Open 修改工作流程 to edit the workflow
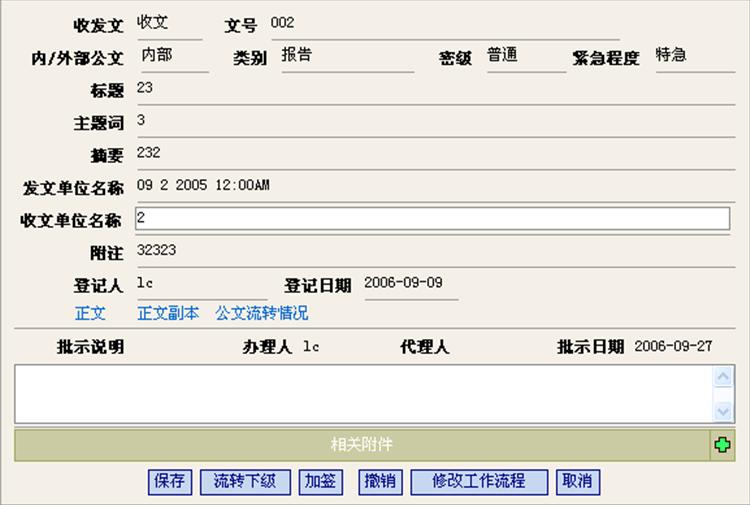This screenshot has height=505, width=750. 479,481
